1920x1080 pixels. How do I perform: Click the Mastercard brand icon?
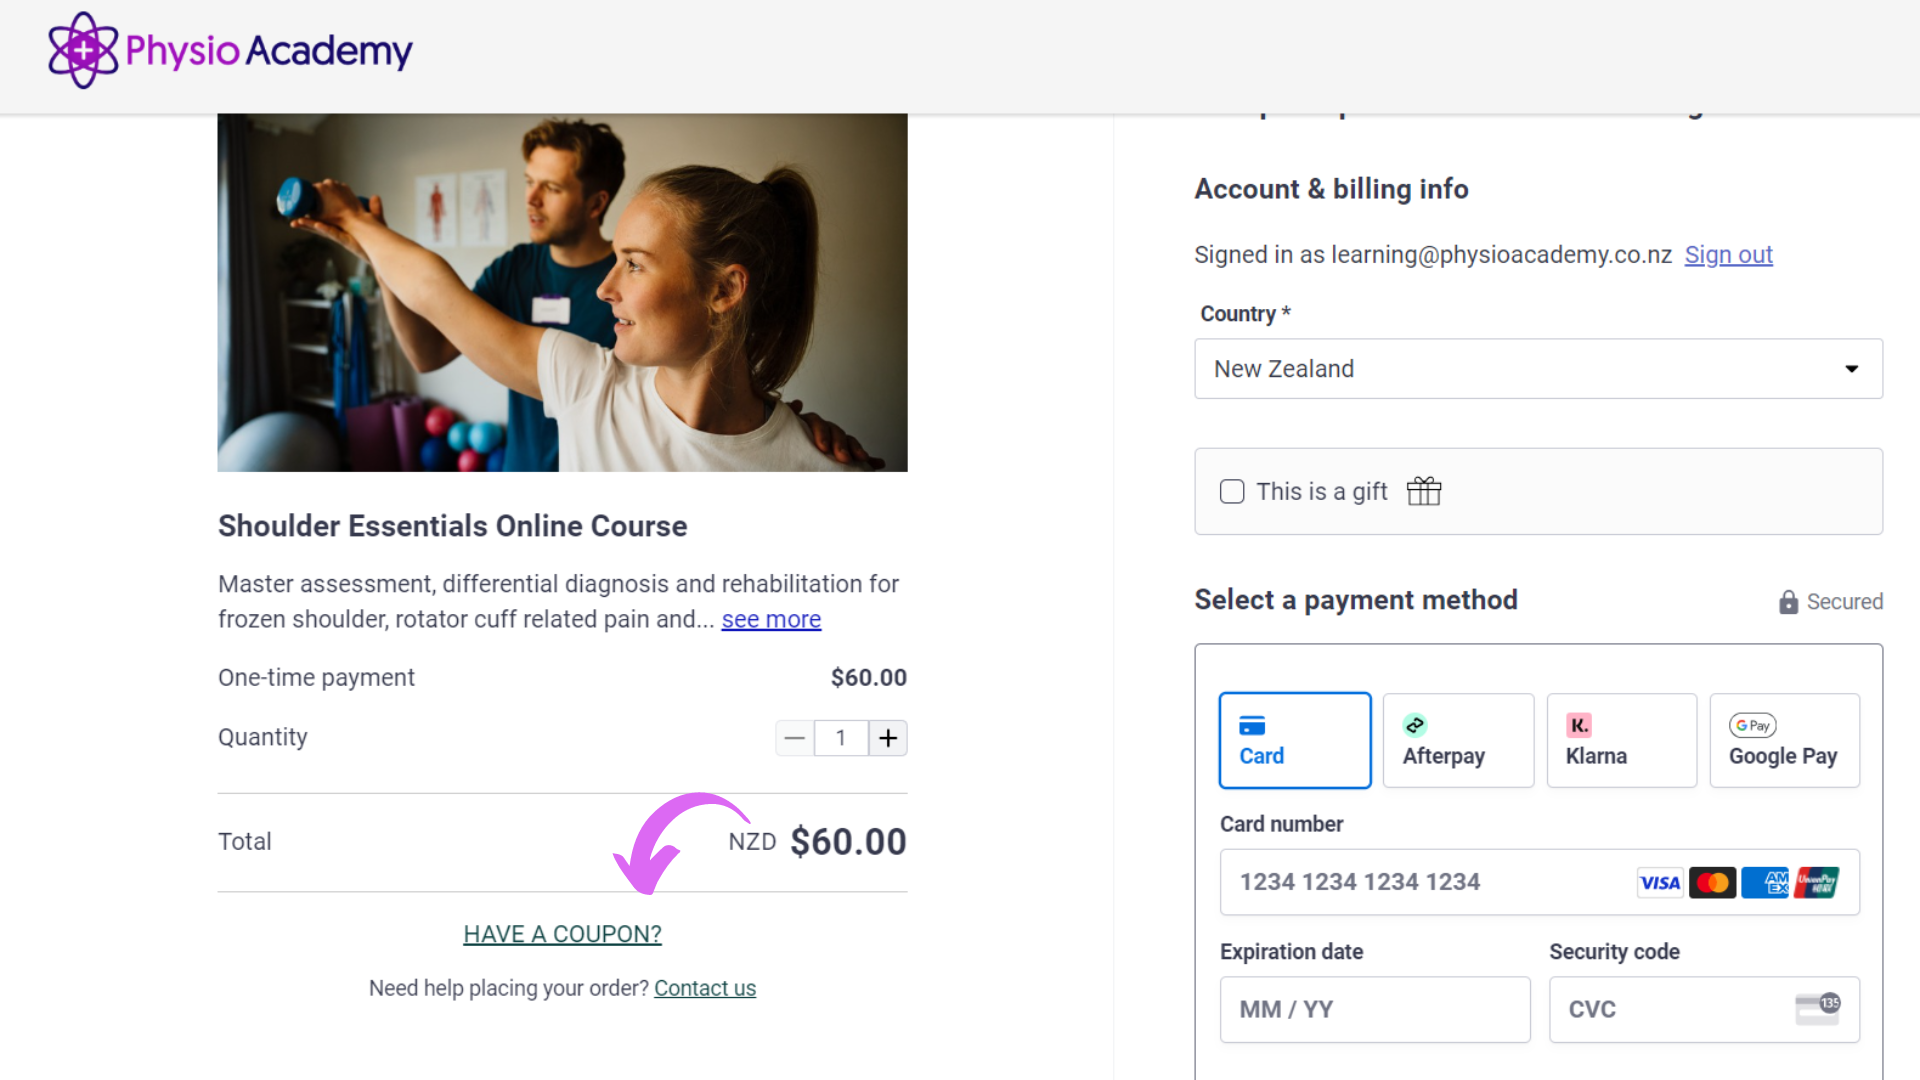1712,883
